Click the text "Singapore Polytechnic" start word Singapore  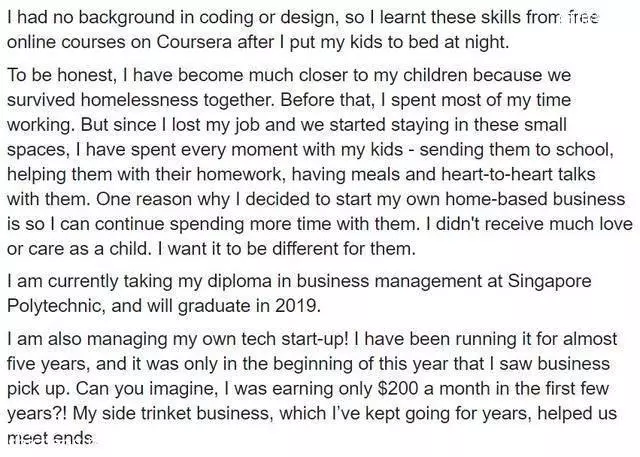coord(549,282)
